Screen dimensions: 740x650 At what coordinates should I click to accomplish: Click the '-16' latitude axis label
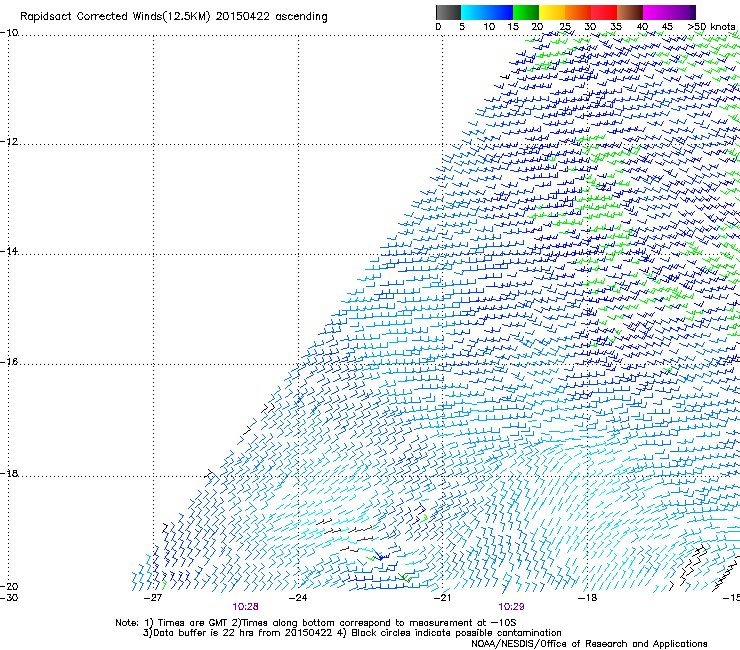pyautogui.click(x=9, y=362)
